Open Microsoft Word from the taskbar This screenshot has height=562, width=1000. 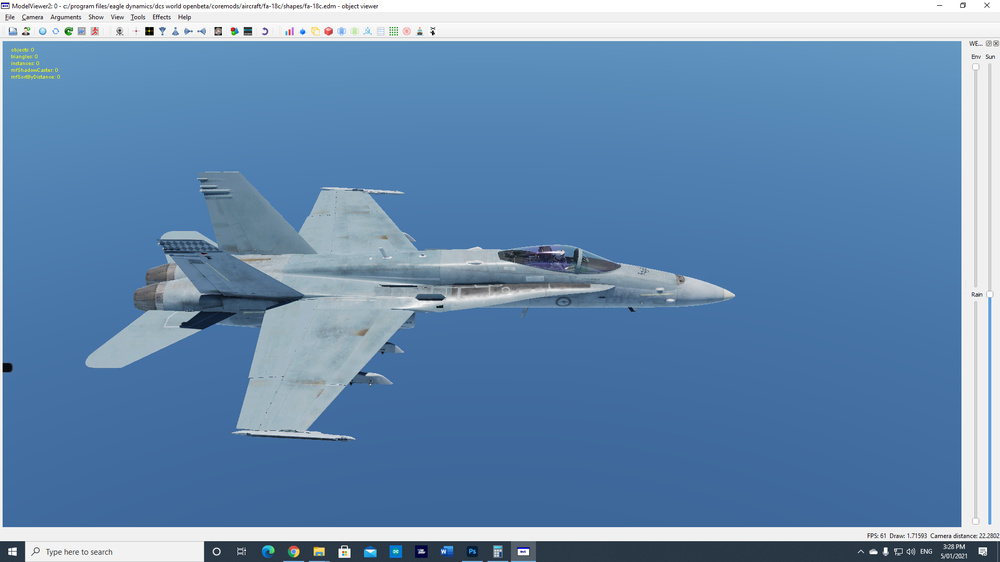pyautogui.click(x=446, y=552)
